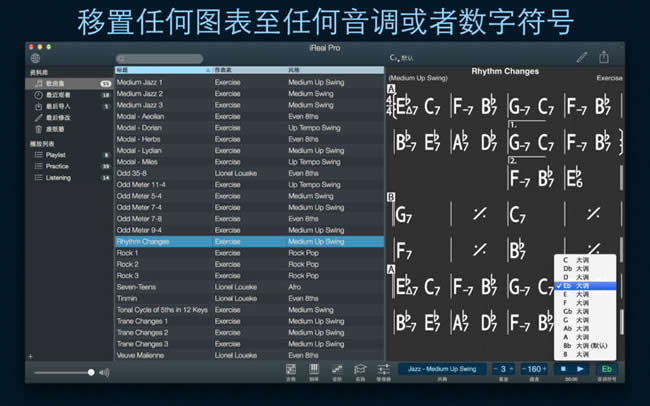Choose Db major in the key menu

(585, 269)
